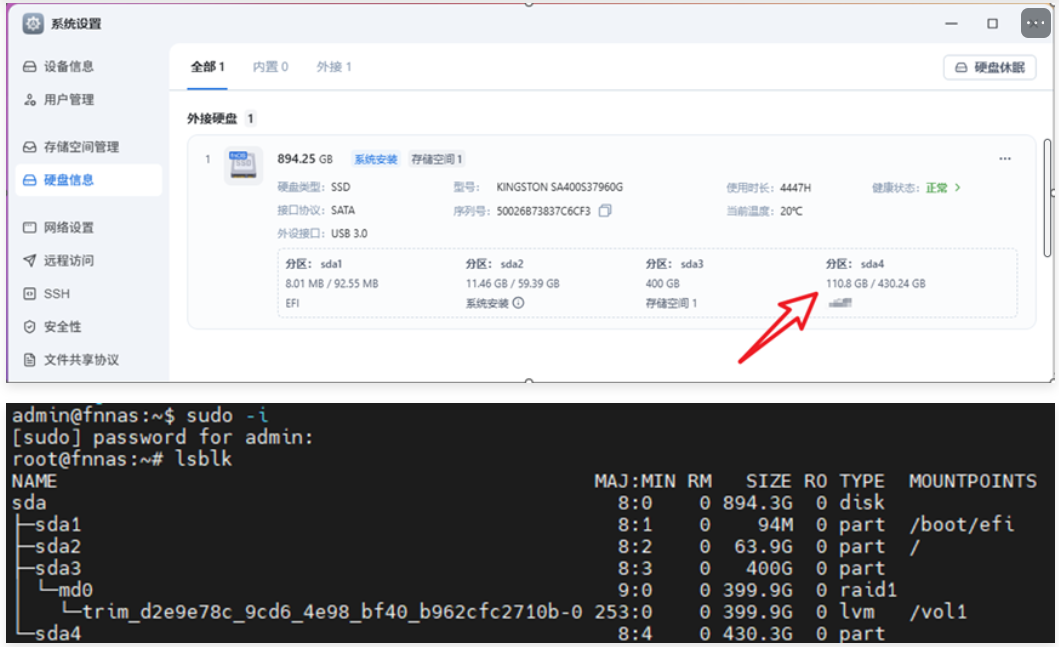The width and height of the screenshot is (1059, 647).
Task: Click the 存储空间 1 tag
Action: point(436,159)
